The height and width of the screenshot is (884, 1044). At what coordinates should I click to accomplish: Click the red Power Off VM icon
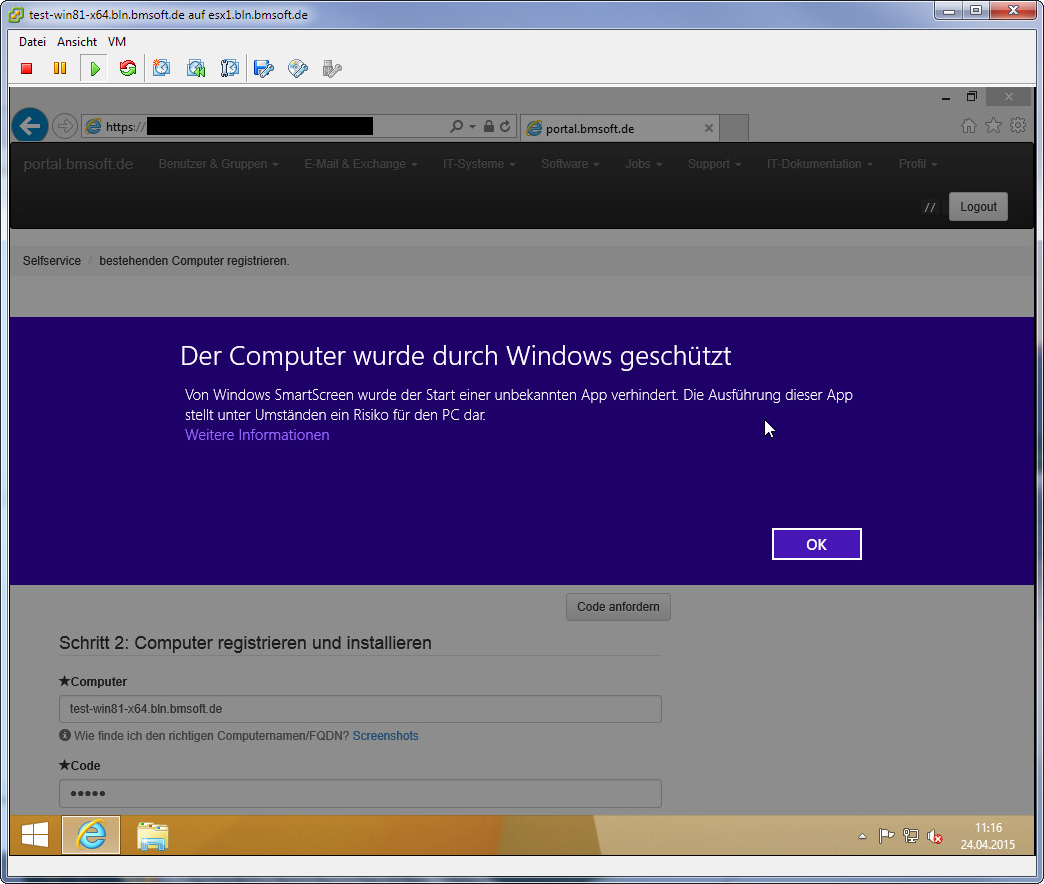pos(27,69)
